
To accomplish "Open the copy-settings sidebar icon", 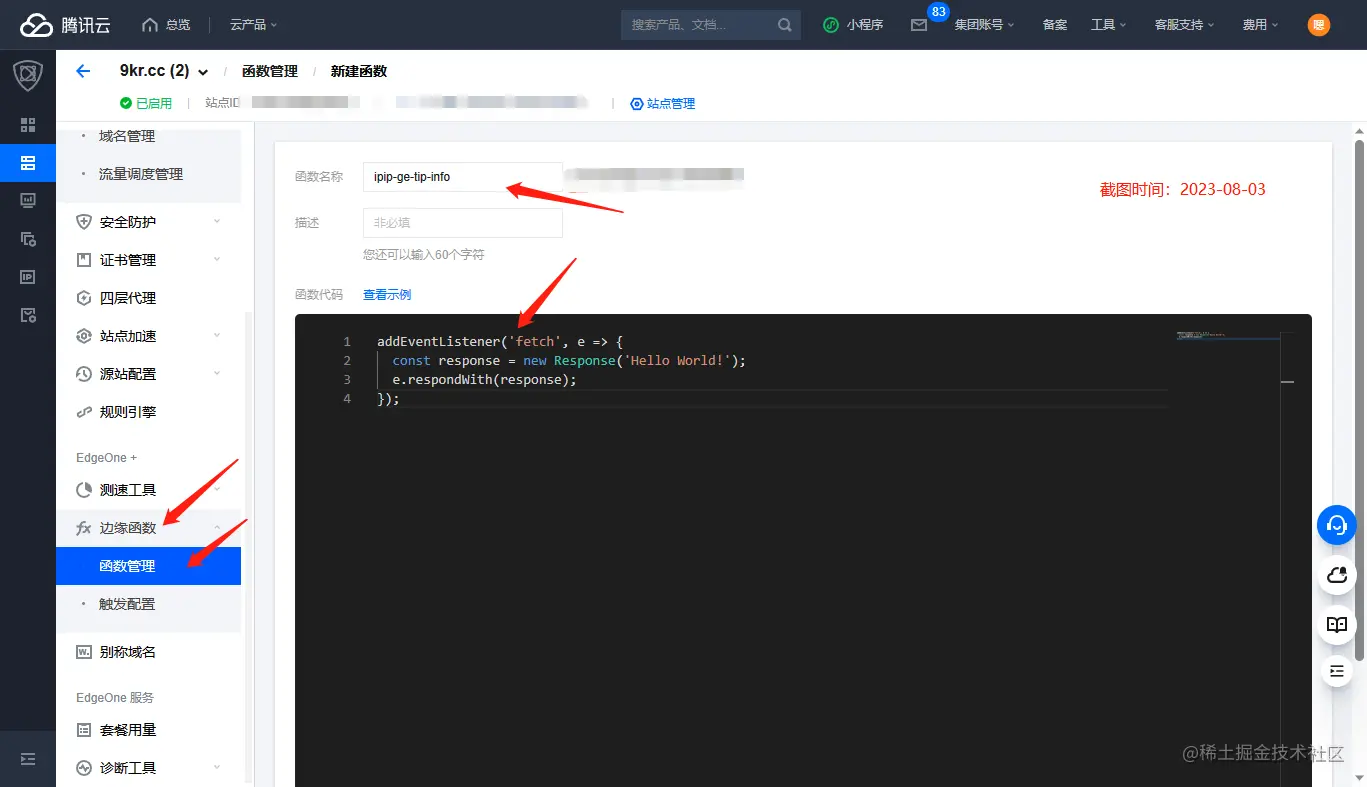I will (x=28, y=239).
